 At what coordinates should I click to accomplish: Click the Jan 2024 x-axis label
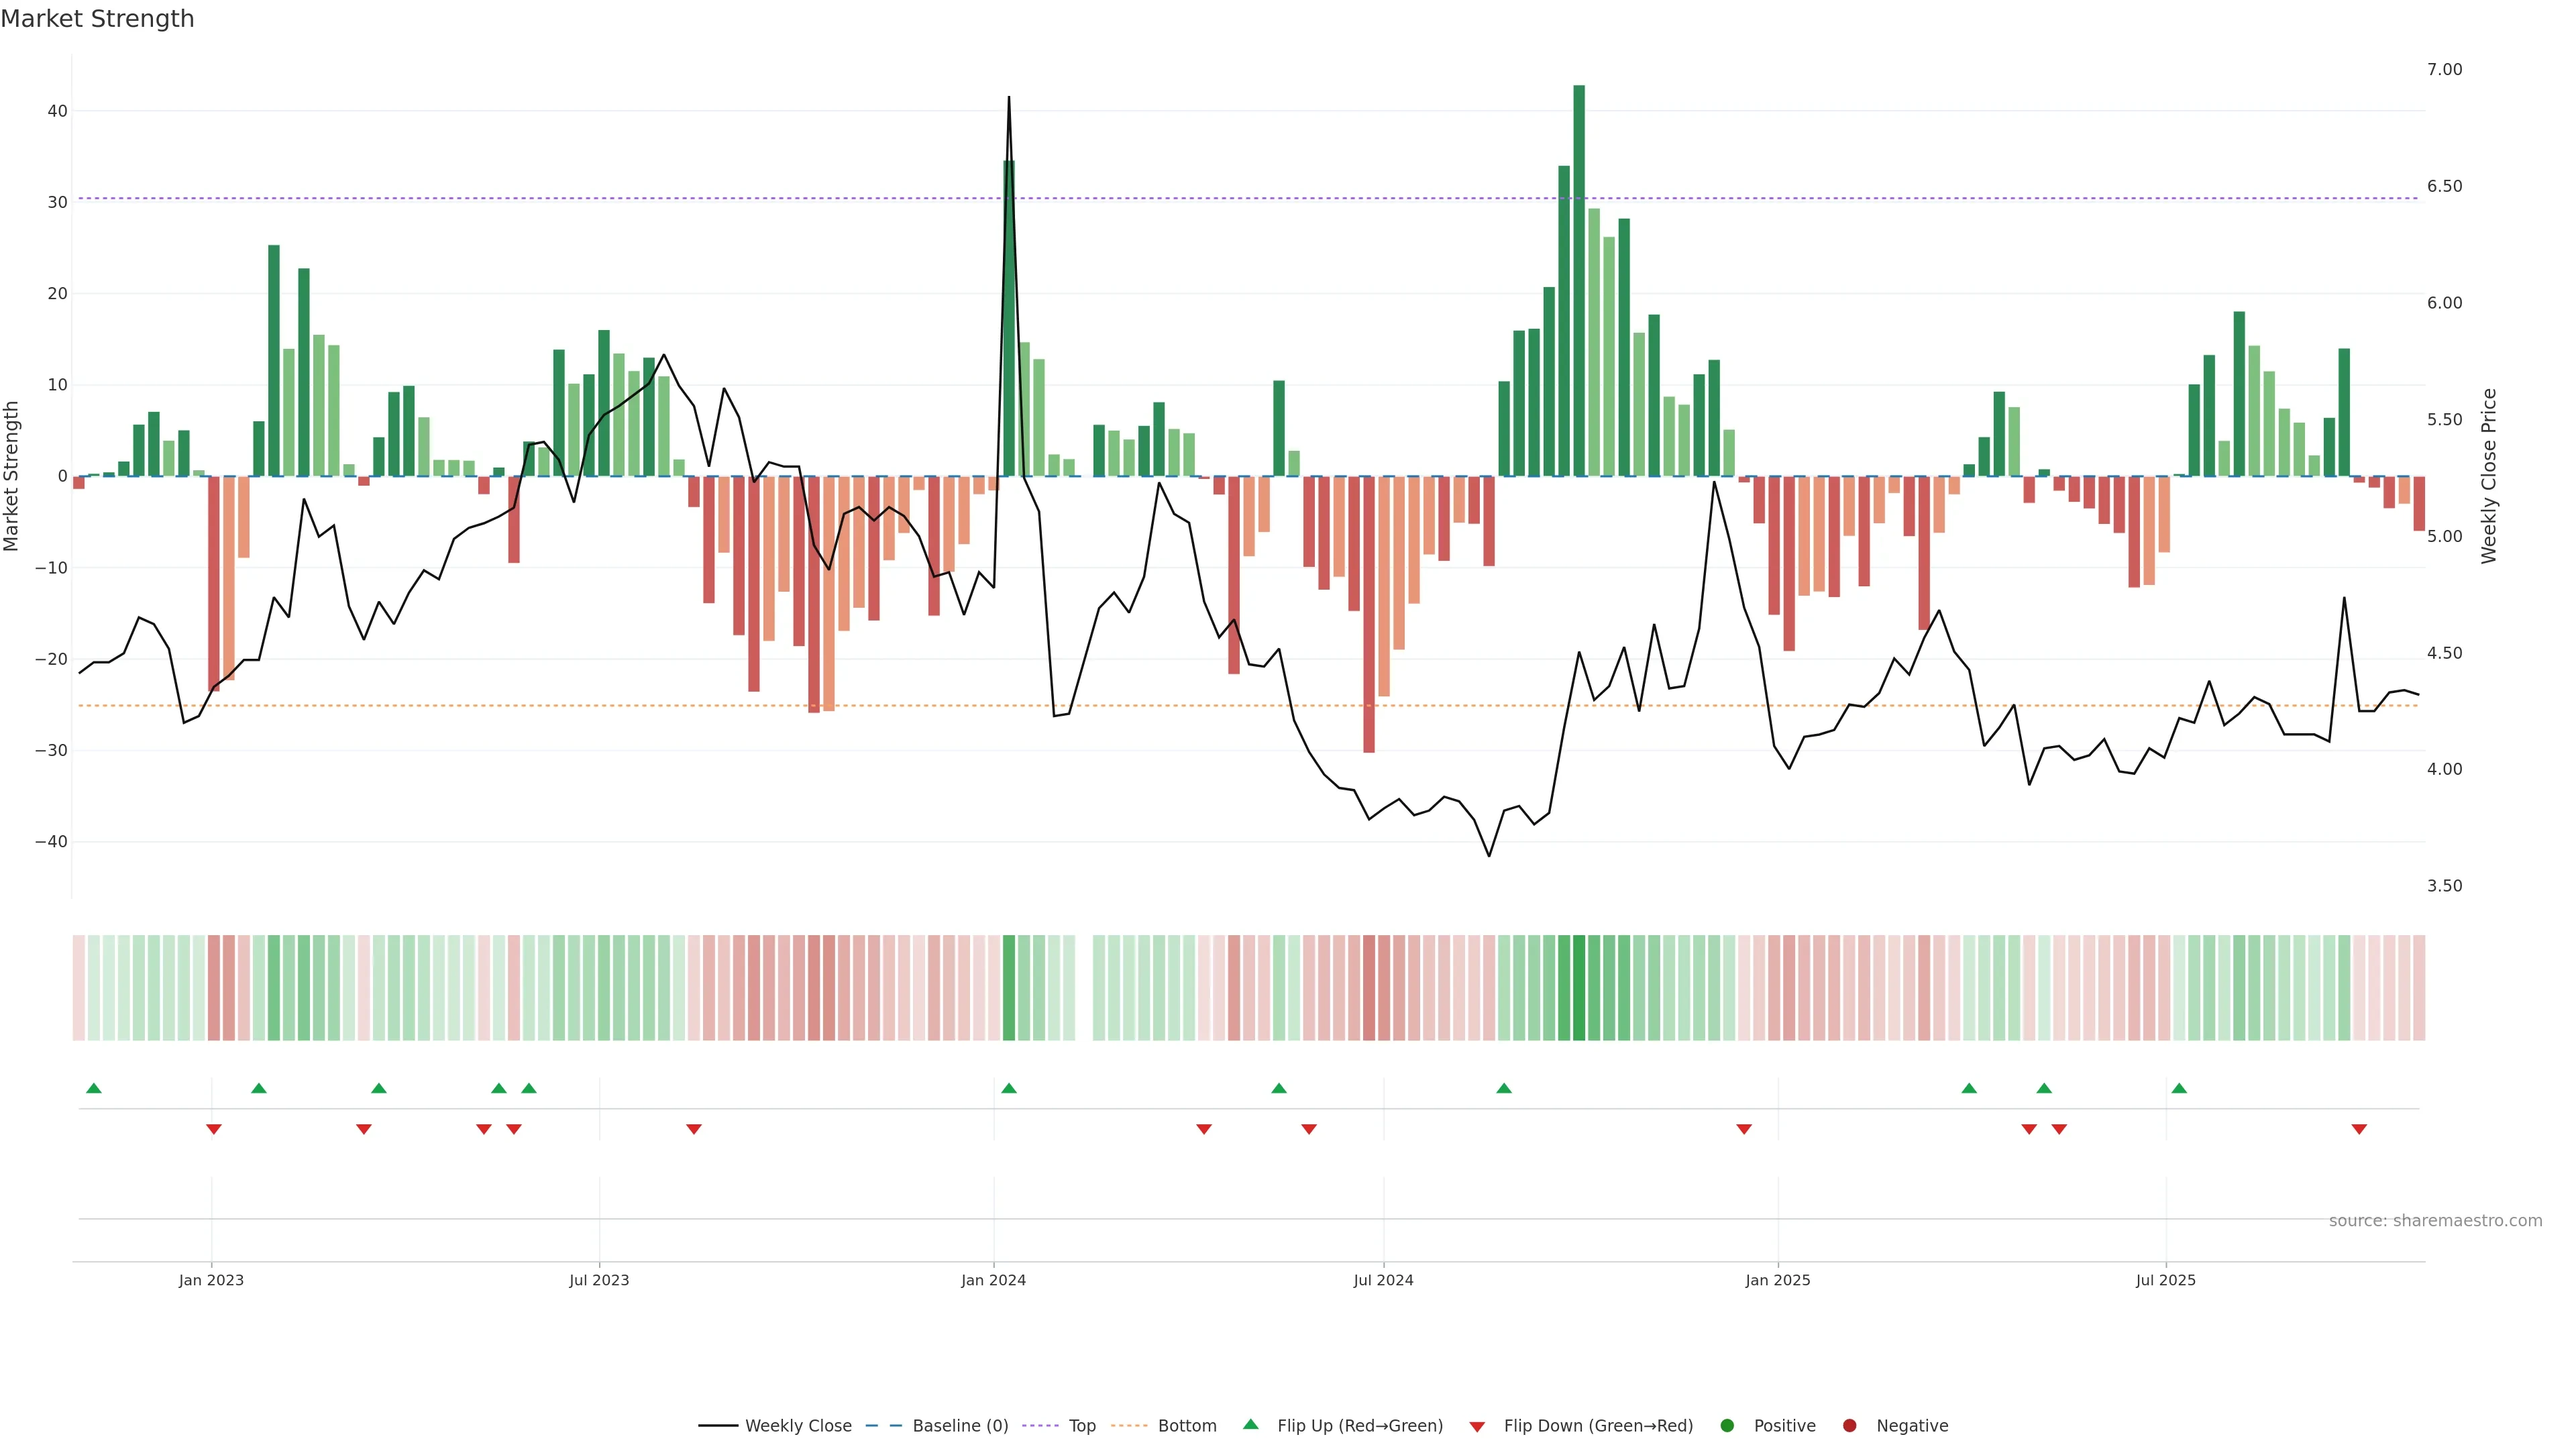pos(993,1280)
